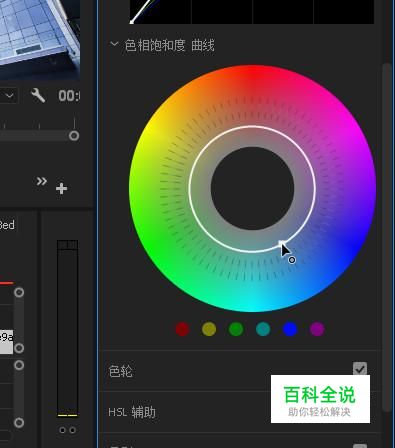Viewport: 395px width, 448px height.
Task: Click the audio meter bar
Action: pos(68,328)
